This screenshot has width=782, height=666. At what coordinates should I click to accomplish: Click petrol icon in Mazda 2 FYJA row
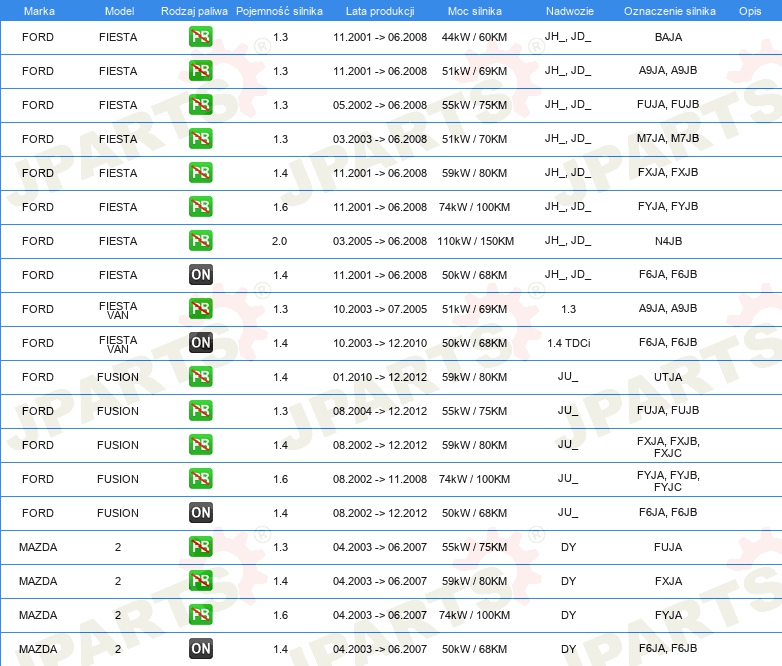[200, 615]
